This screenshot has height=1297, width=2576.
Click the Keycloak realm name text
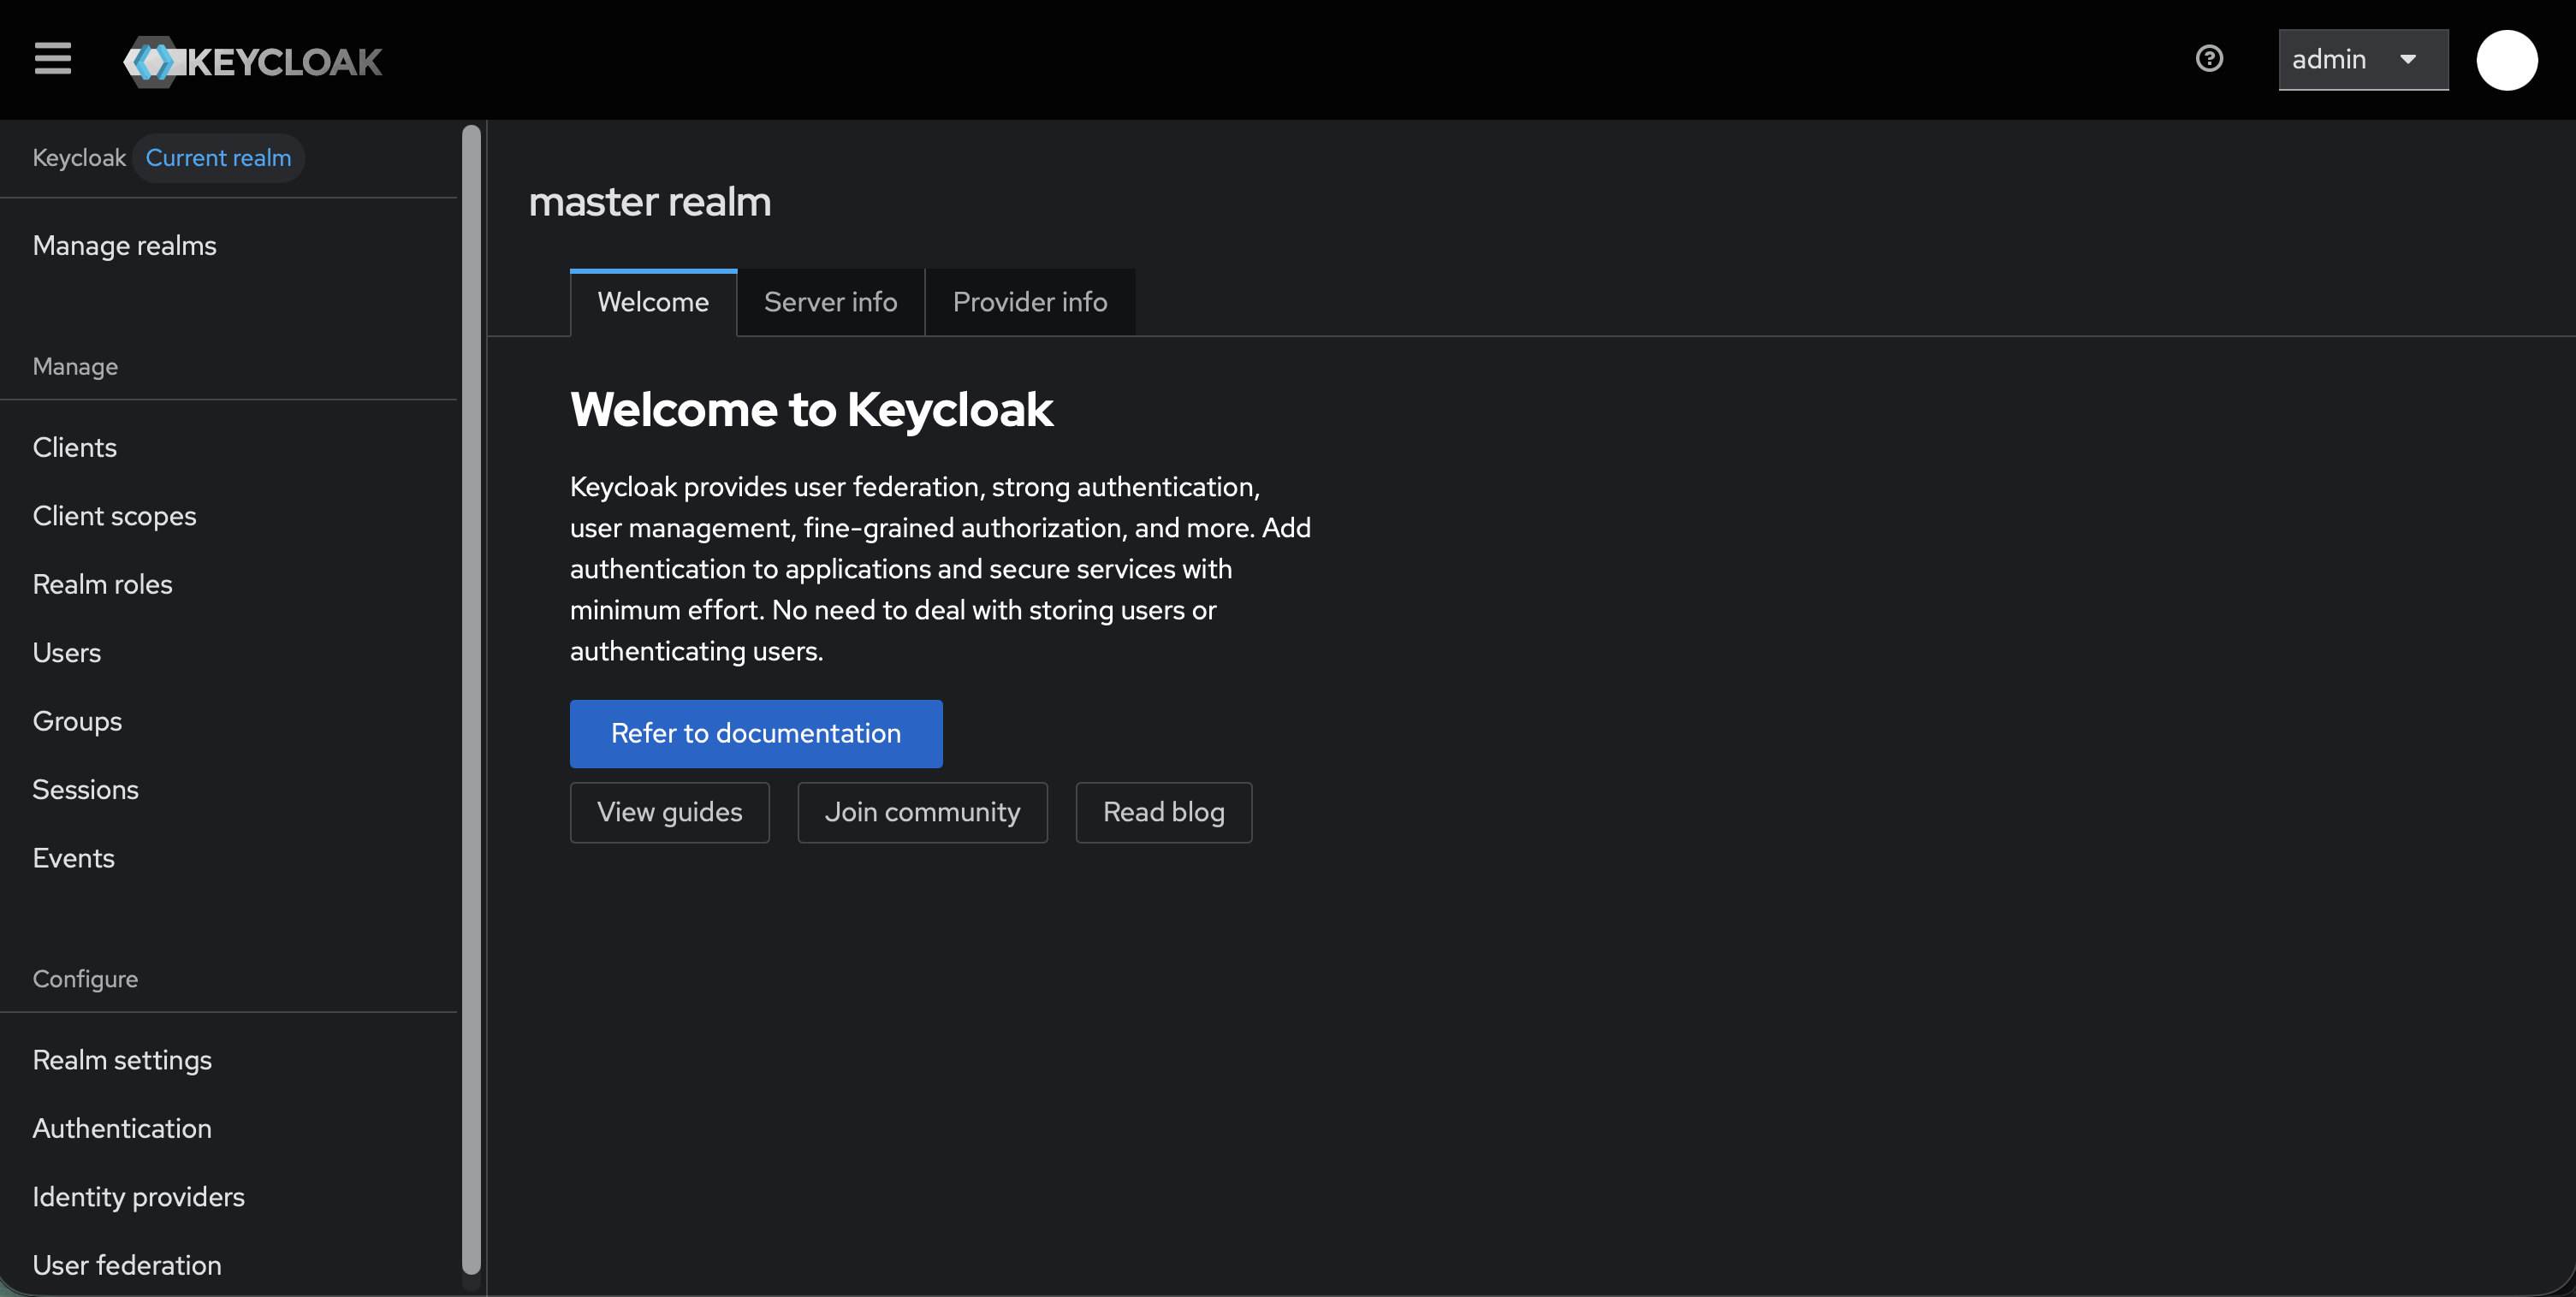pos(79,158)
